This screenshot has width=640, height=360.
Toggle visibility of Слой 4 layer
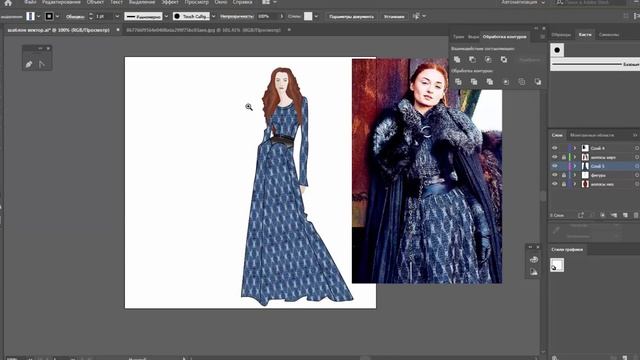click(554, 148)
